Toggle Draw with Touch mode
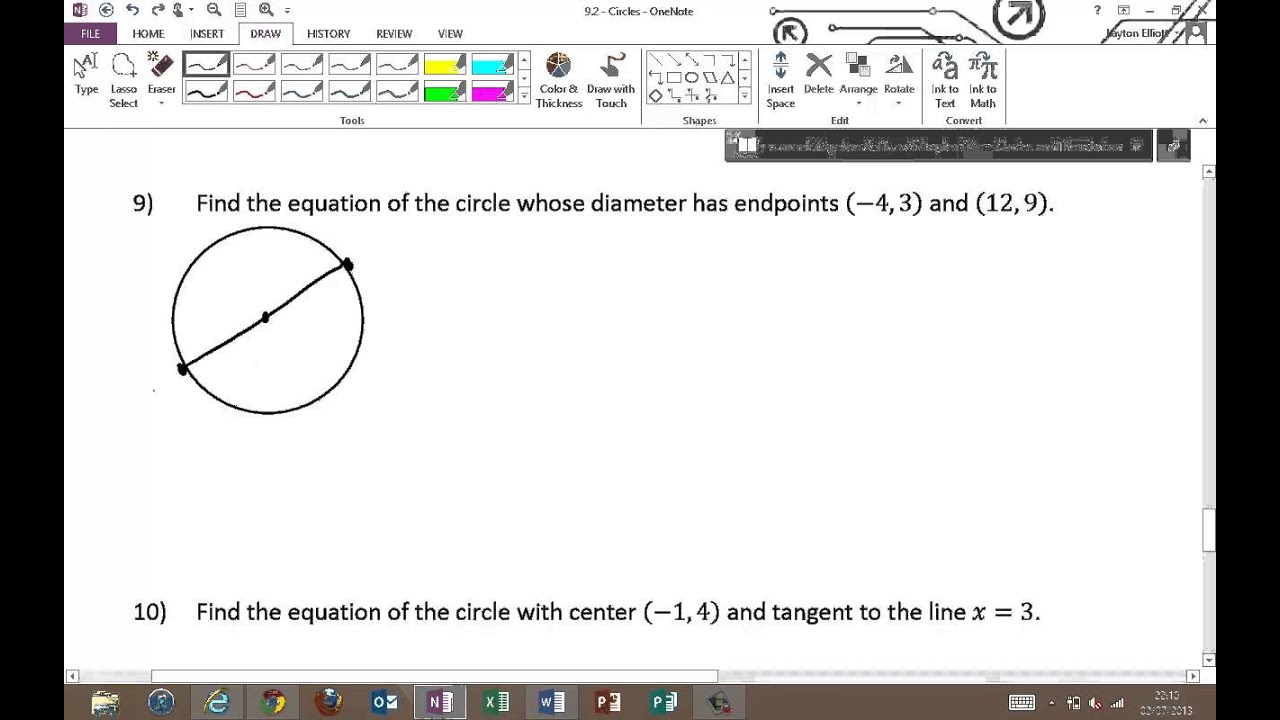Screen dimensions: 1280x720 611,80
